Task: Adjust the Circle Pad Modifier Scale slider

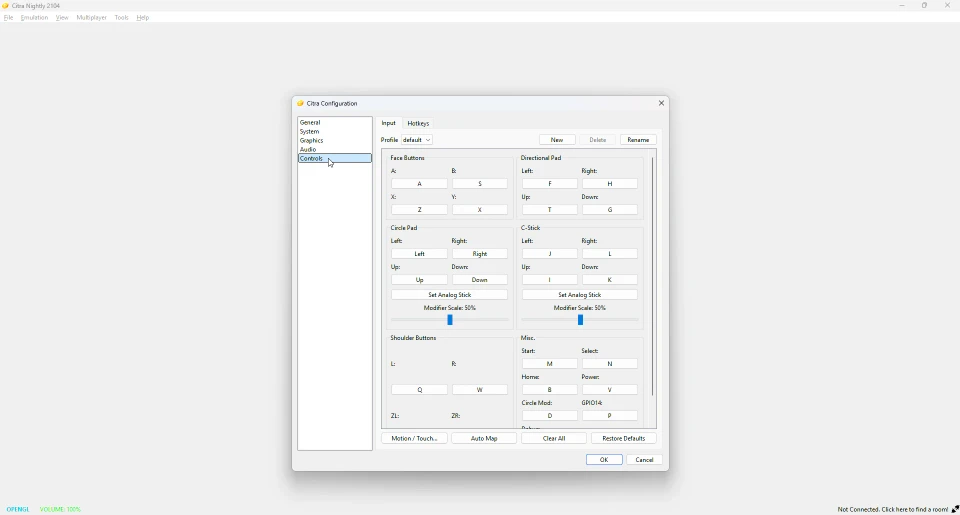Action: (449, 320)
